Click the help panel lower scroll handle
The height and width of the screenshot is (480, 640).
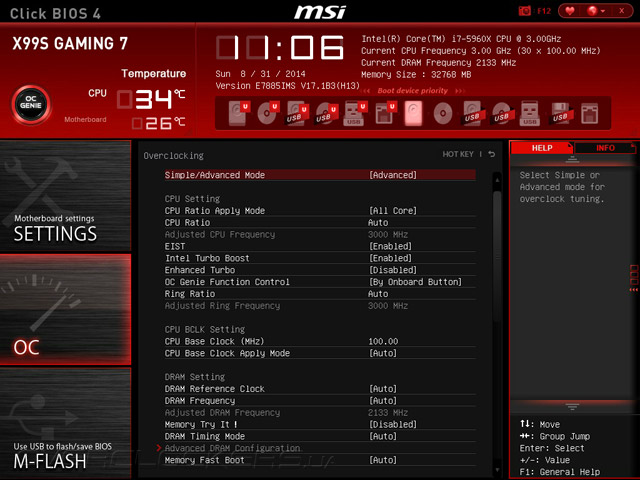(x=572, y=406)
